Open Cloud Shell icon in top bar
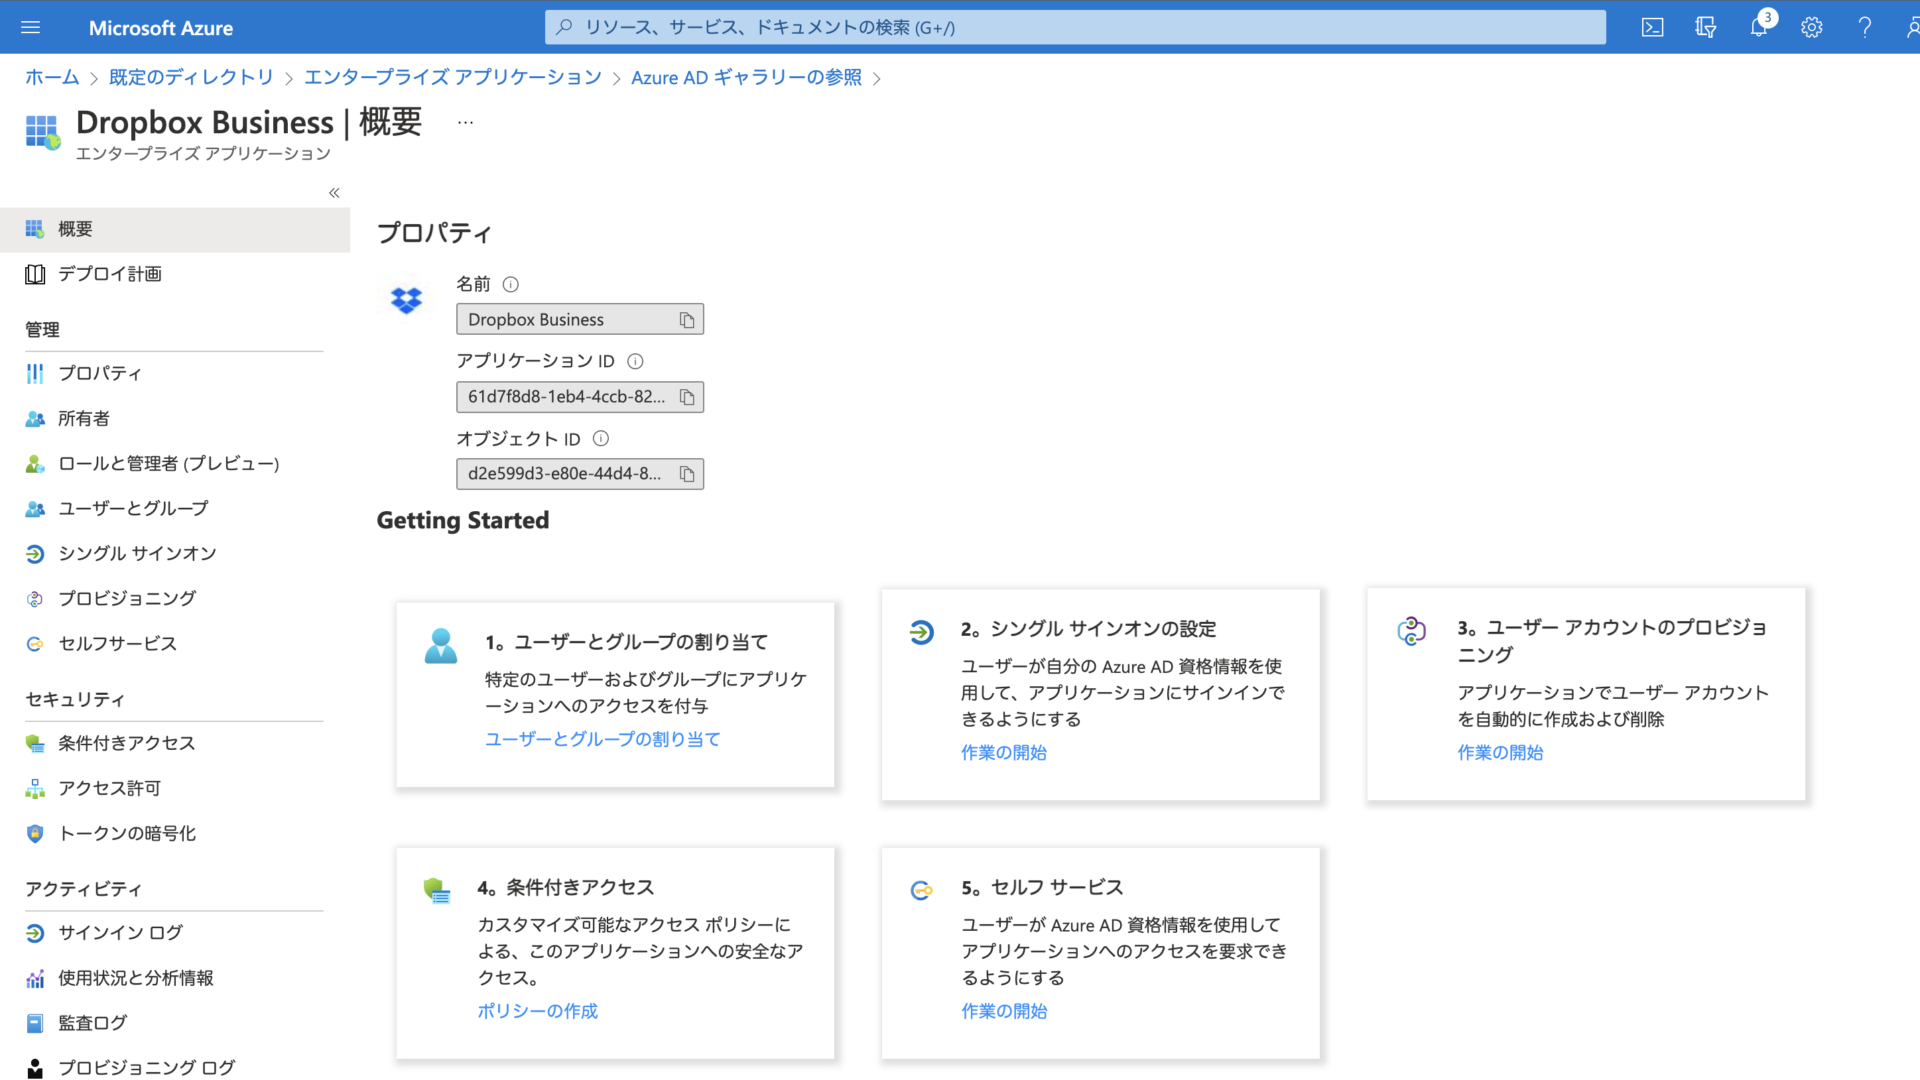Viewport: 1920px width, 1080px height. pyautogui.click(x=1652, y=27)
